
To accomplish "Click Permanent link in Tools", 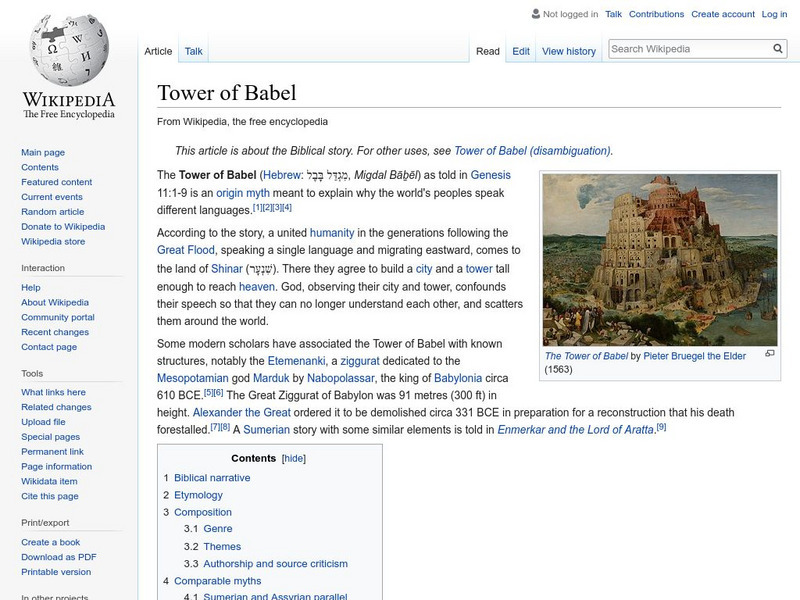I will (53, 451).
